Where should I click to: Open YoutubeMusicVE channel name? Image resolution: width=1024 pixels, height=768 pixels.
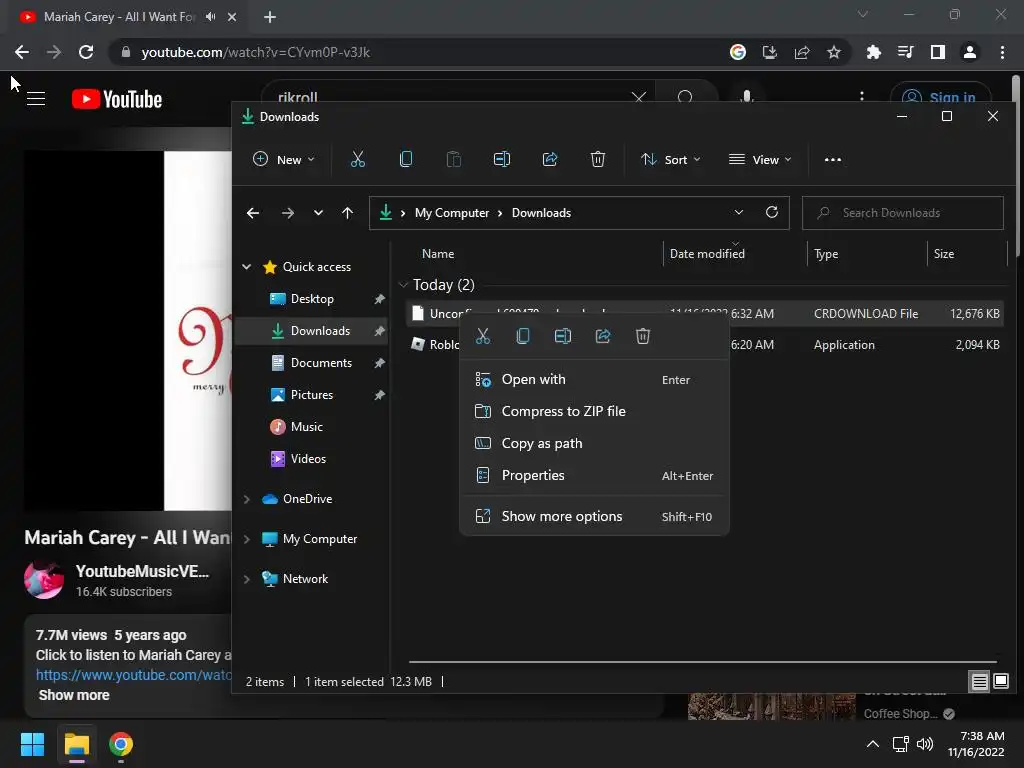pyautogui.click(x=142, y=571)
